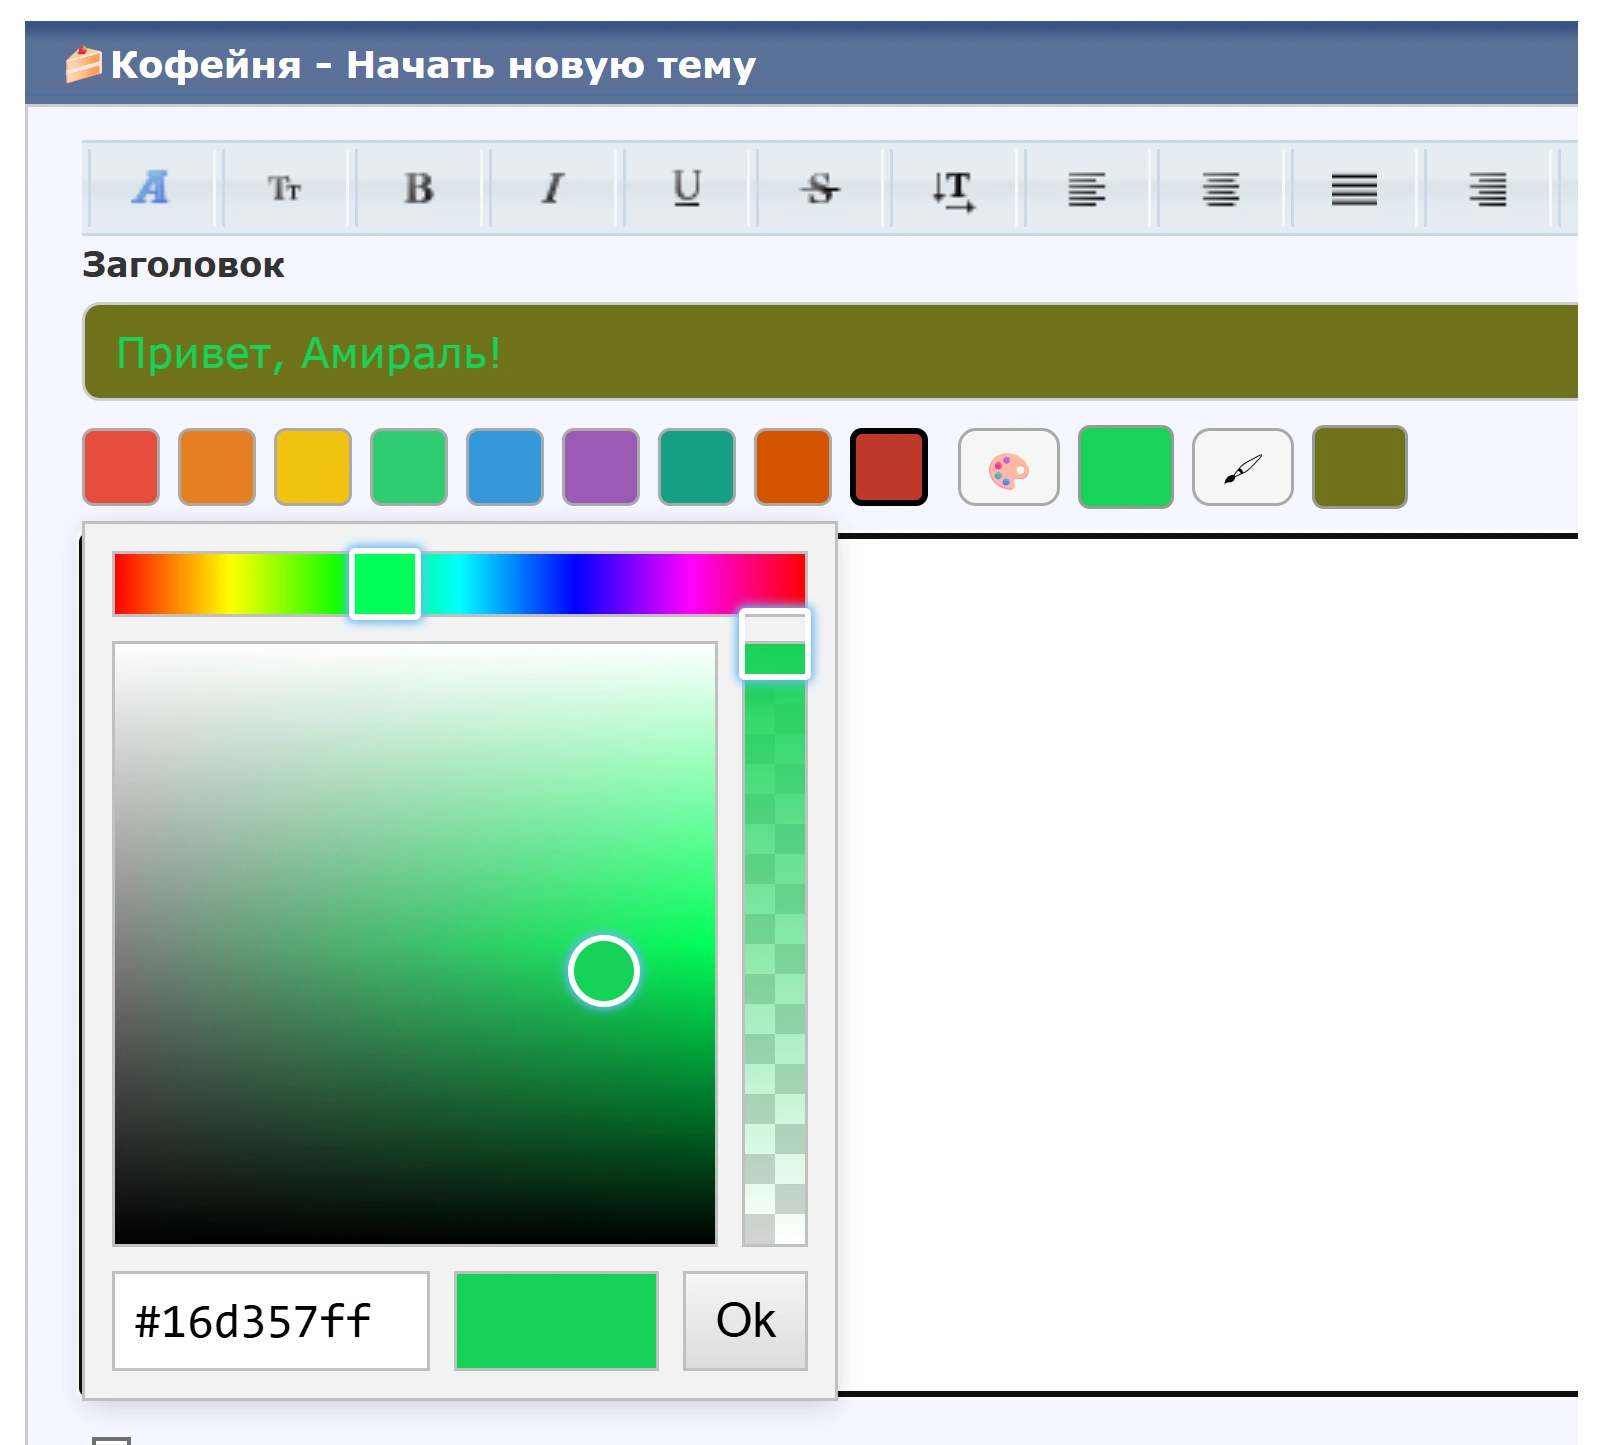
Task: Click the text direction icon
Action: pos(954,189)
